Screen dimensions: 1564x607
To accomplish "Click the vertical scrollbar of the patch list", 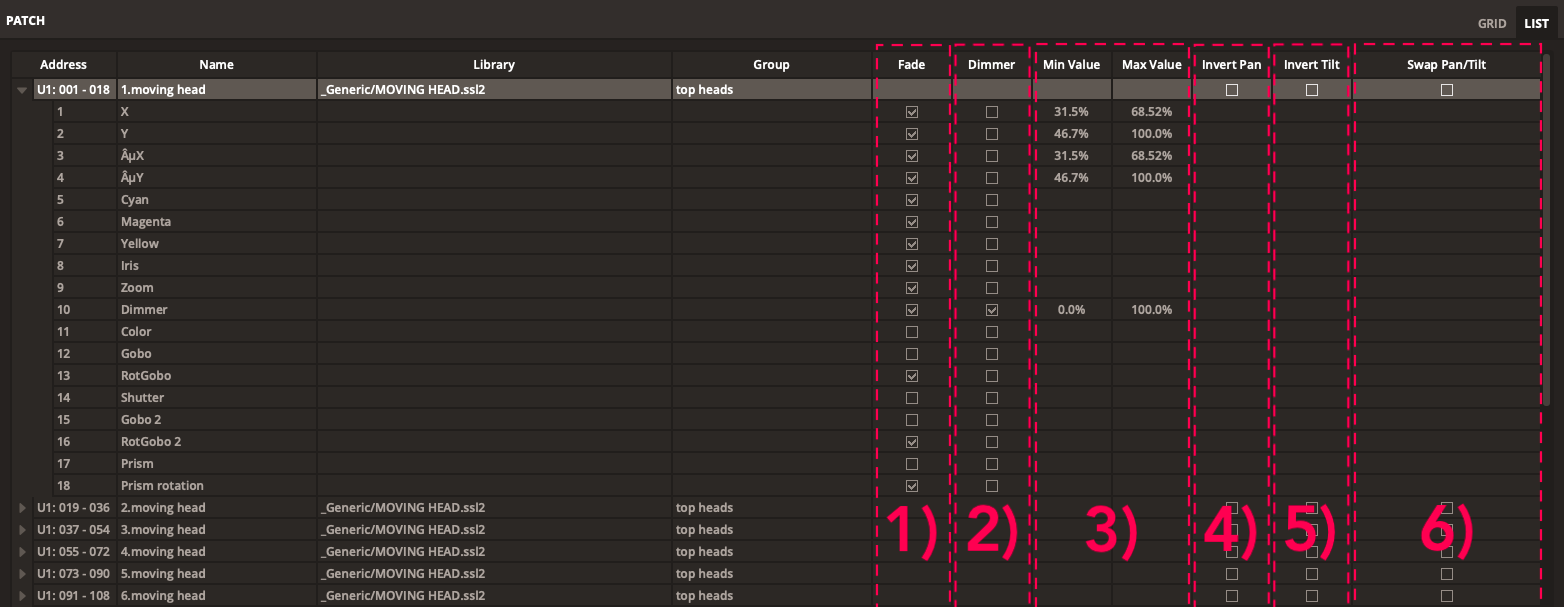I will coord(1548,230).
